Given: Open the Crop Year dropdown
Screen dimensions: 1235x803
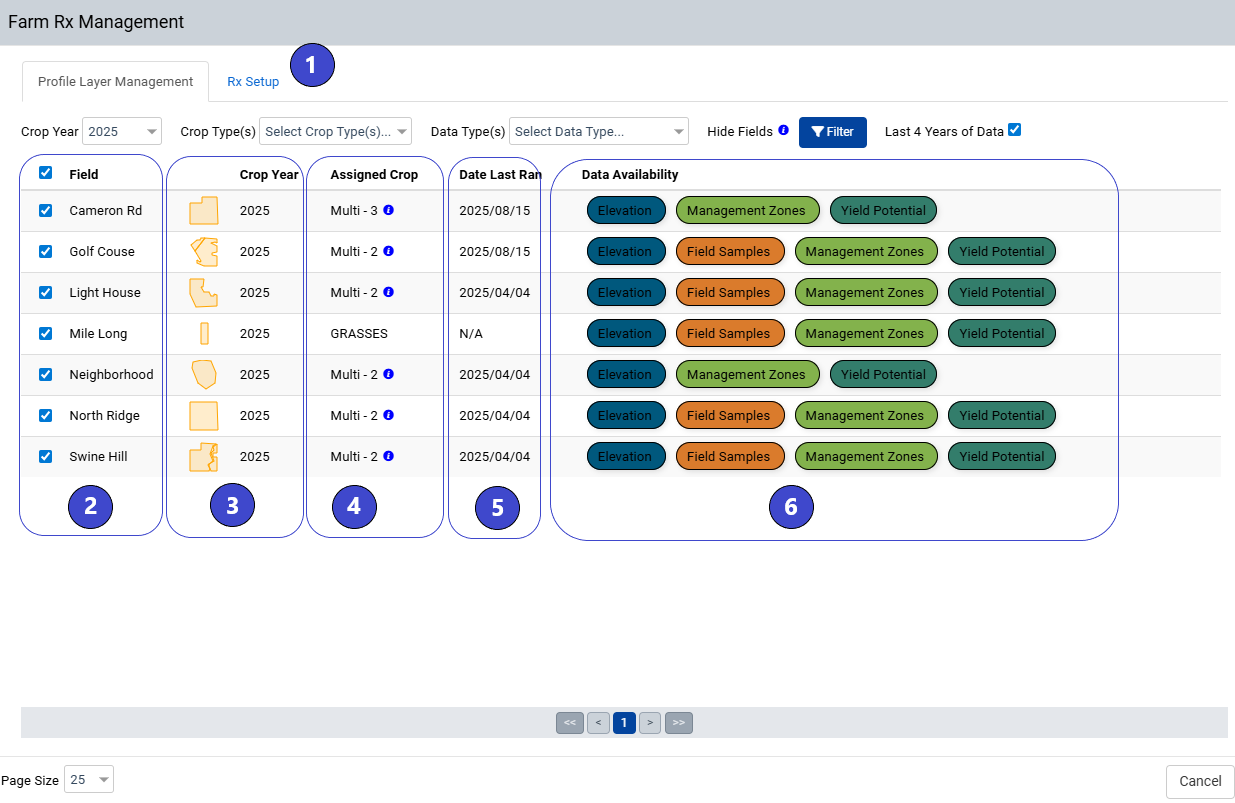Looking at the screenshot, I should click(x=121, y=131).
